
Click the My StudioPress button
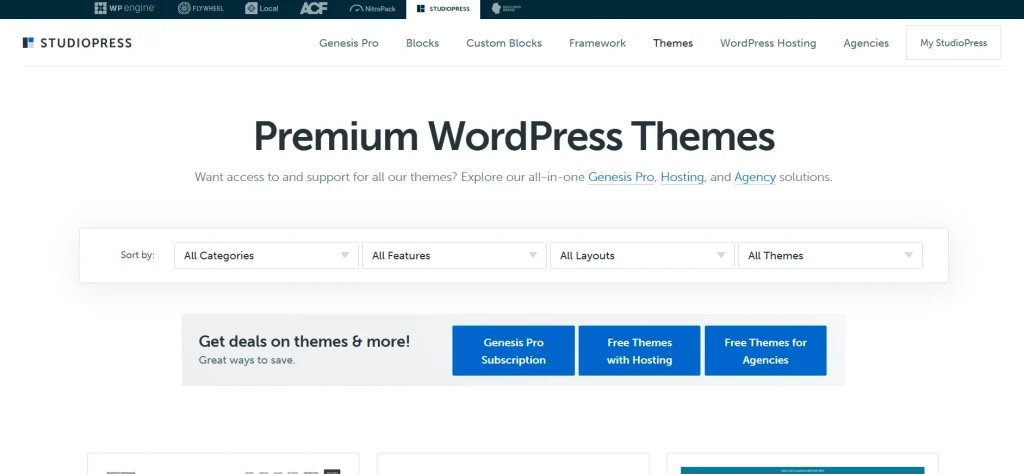[x=953, y=42]
